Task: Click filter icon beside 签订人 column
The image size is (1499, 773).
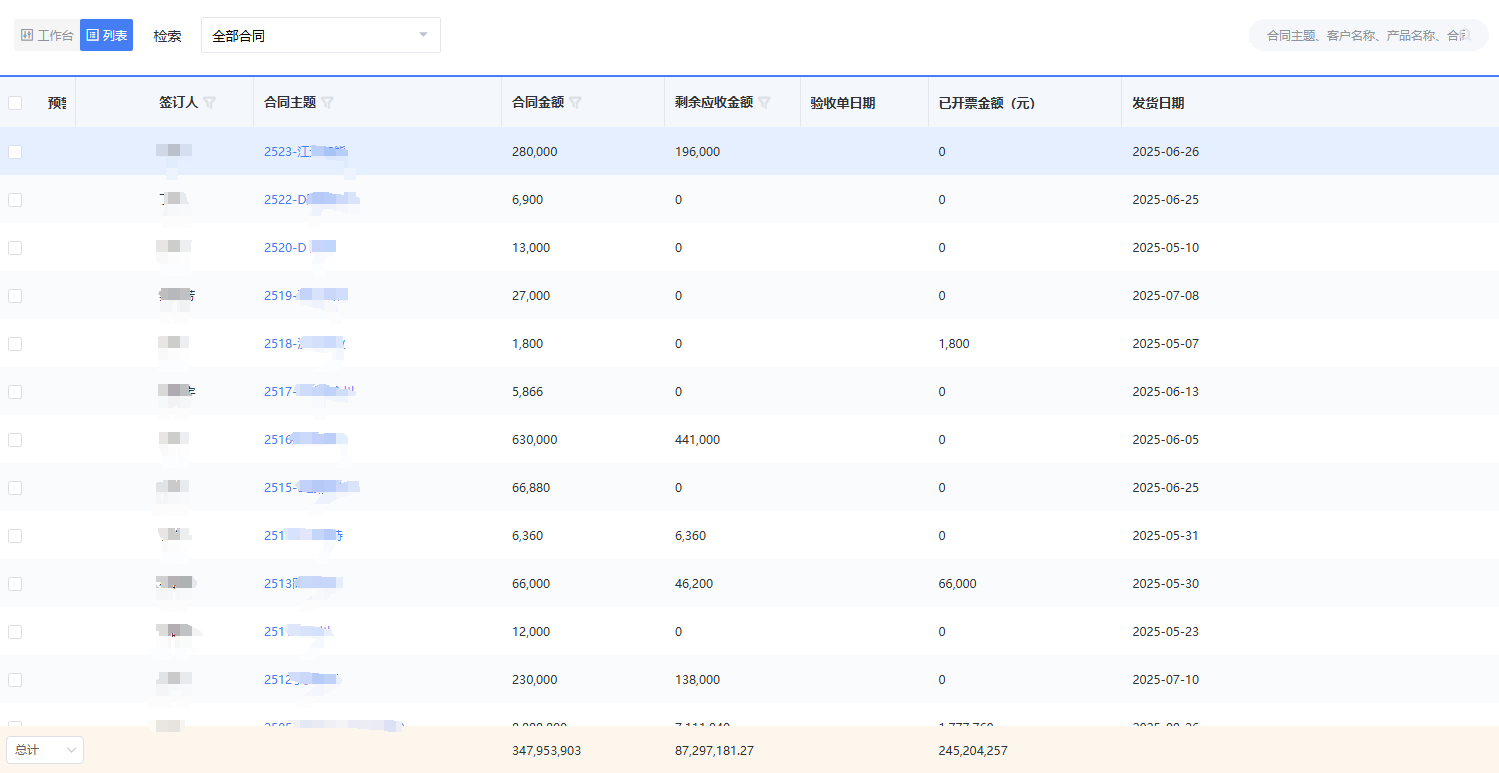Action: point(210,102)
